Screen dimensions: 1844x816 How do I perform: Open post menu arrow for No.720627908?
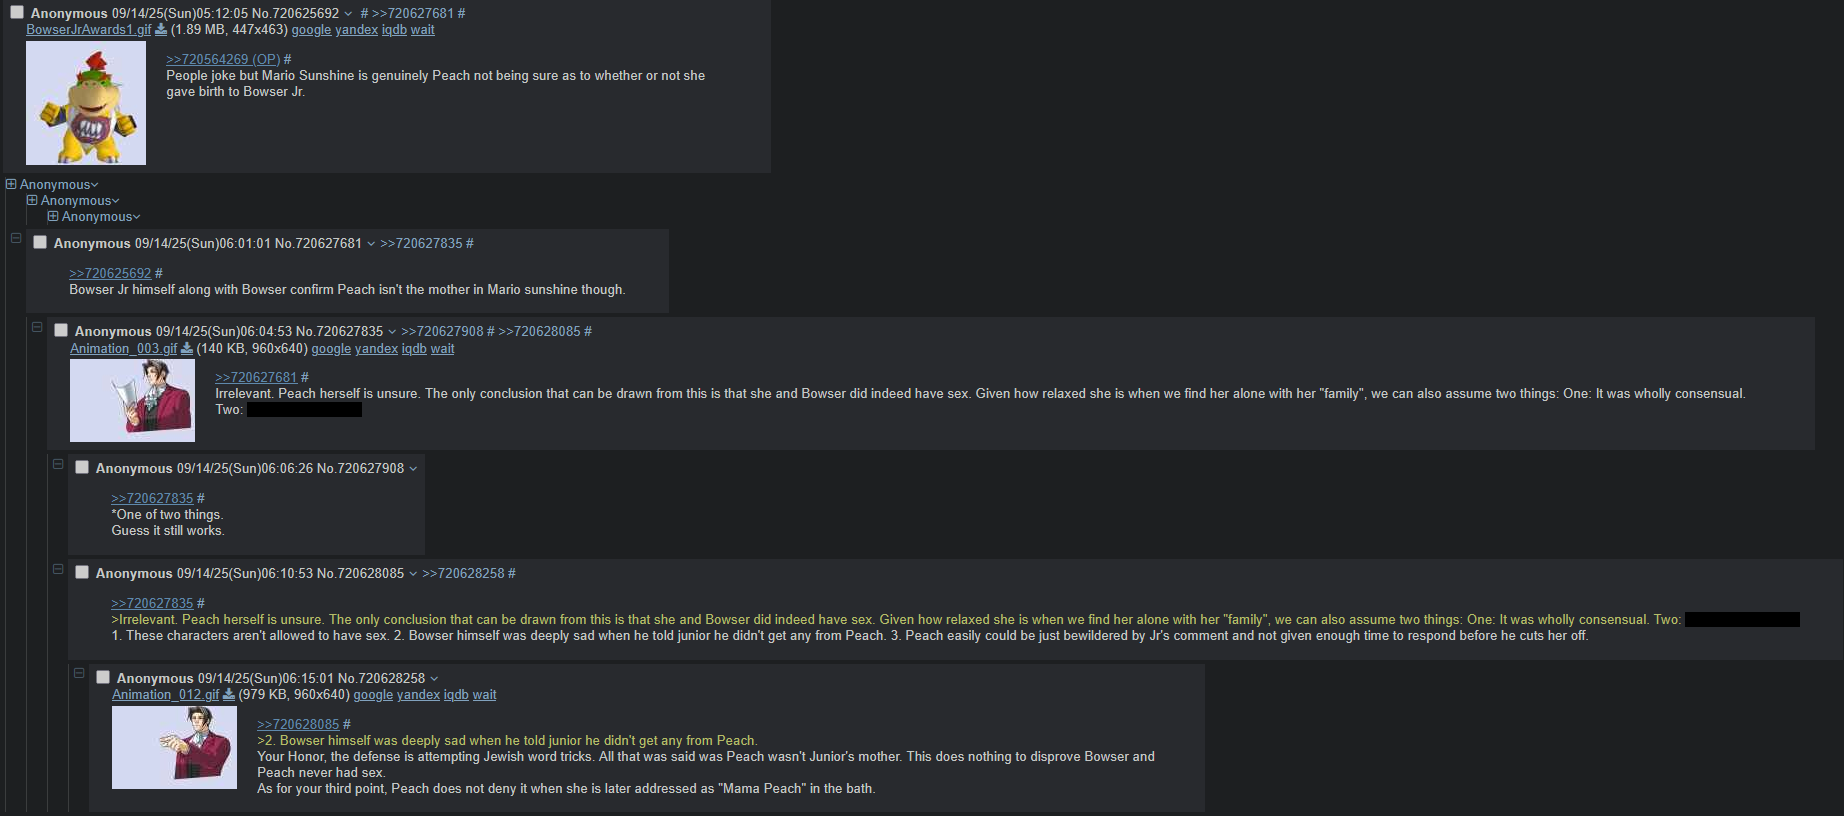413,469
